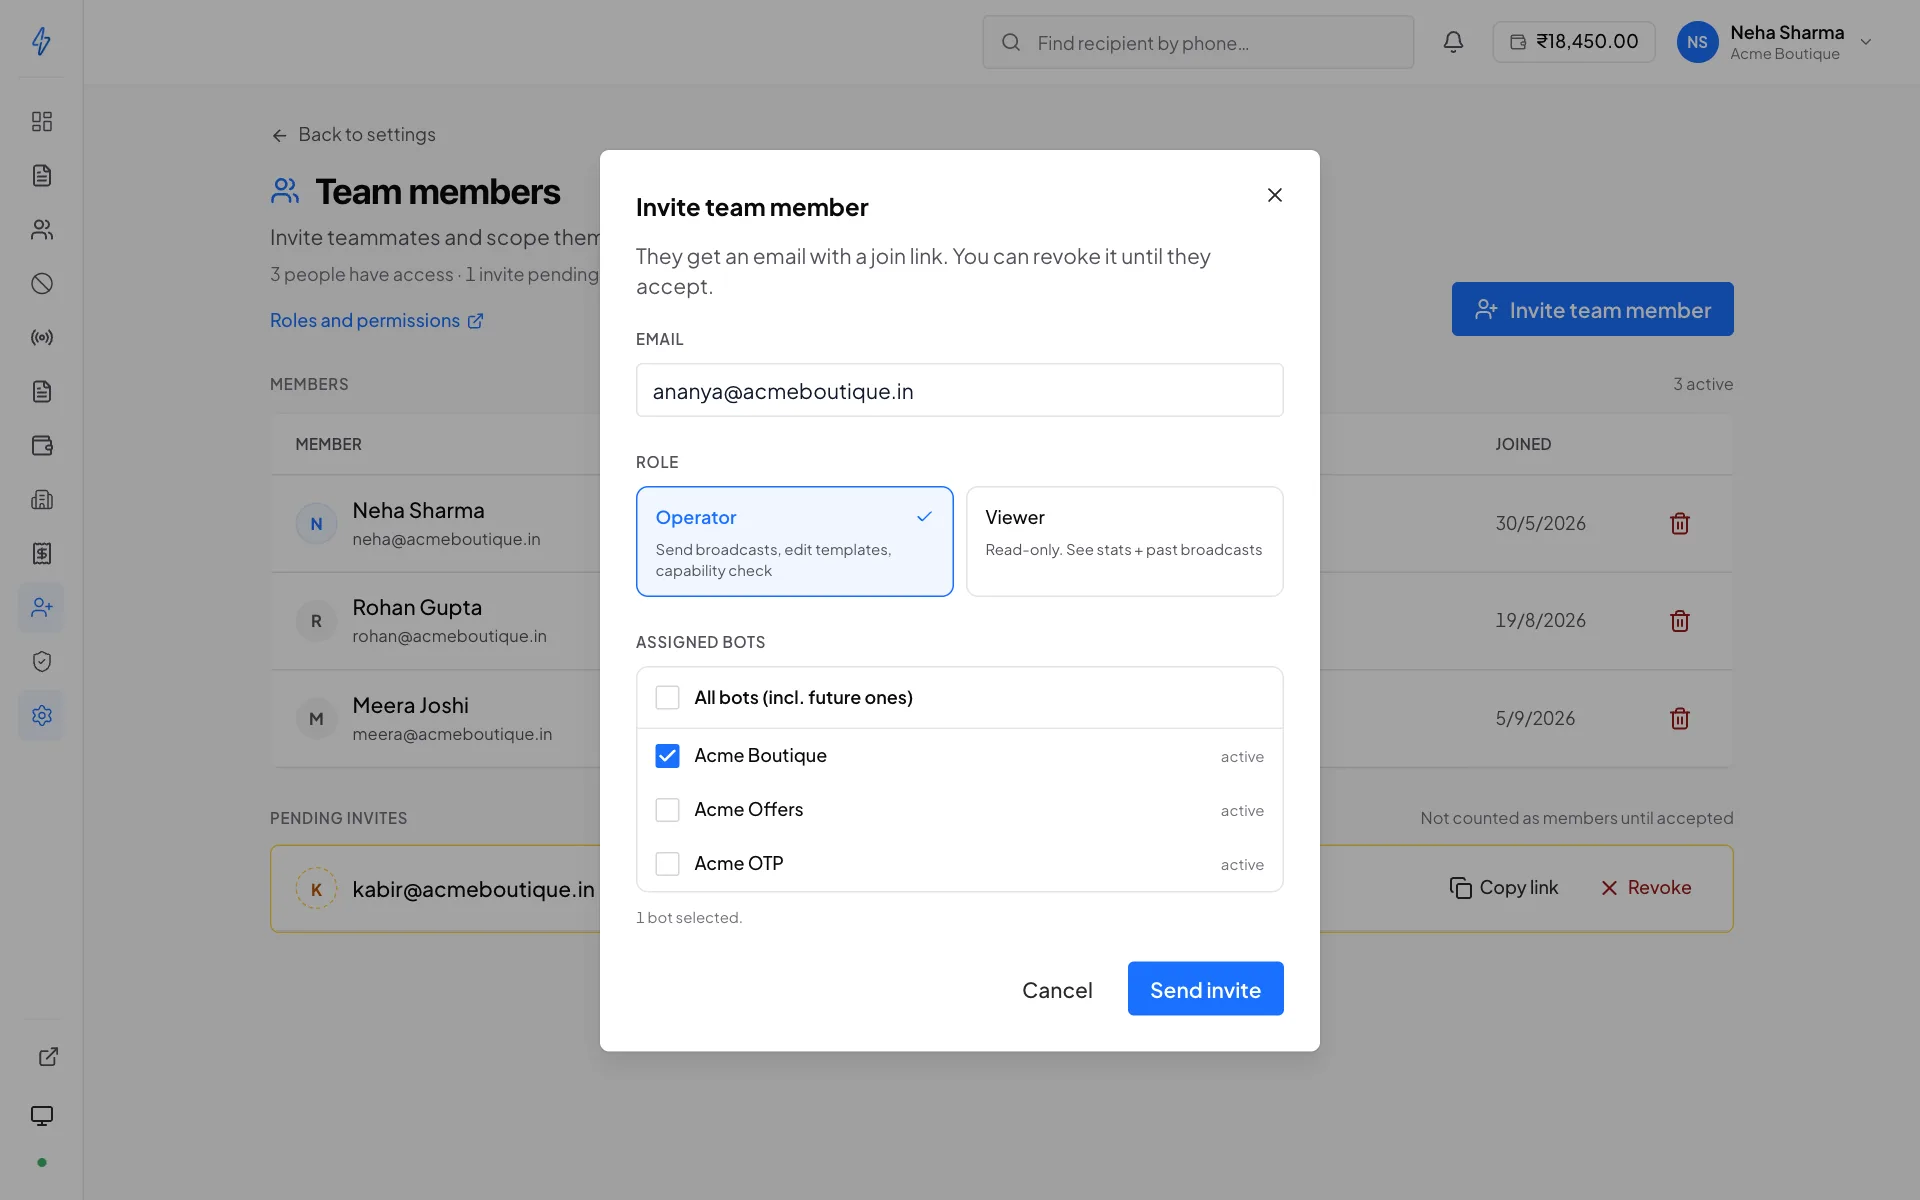The height and width of the screenshot is (1200, 1920).
Task: Copy link for kabir pending invite
Action: [1504, 888]
